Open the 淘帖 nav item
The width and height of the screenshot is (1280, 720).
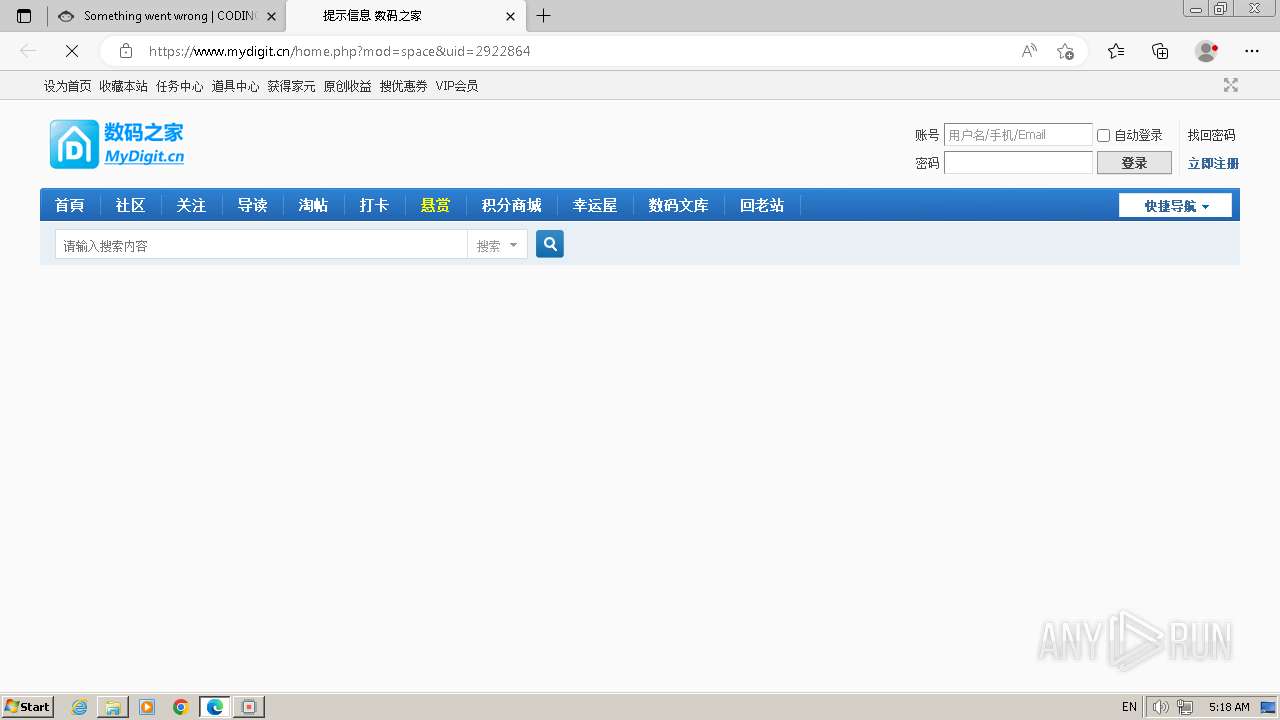pos(313,205)
